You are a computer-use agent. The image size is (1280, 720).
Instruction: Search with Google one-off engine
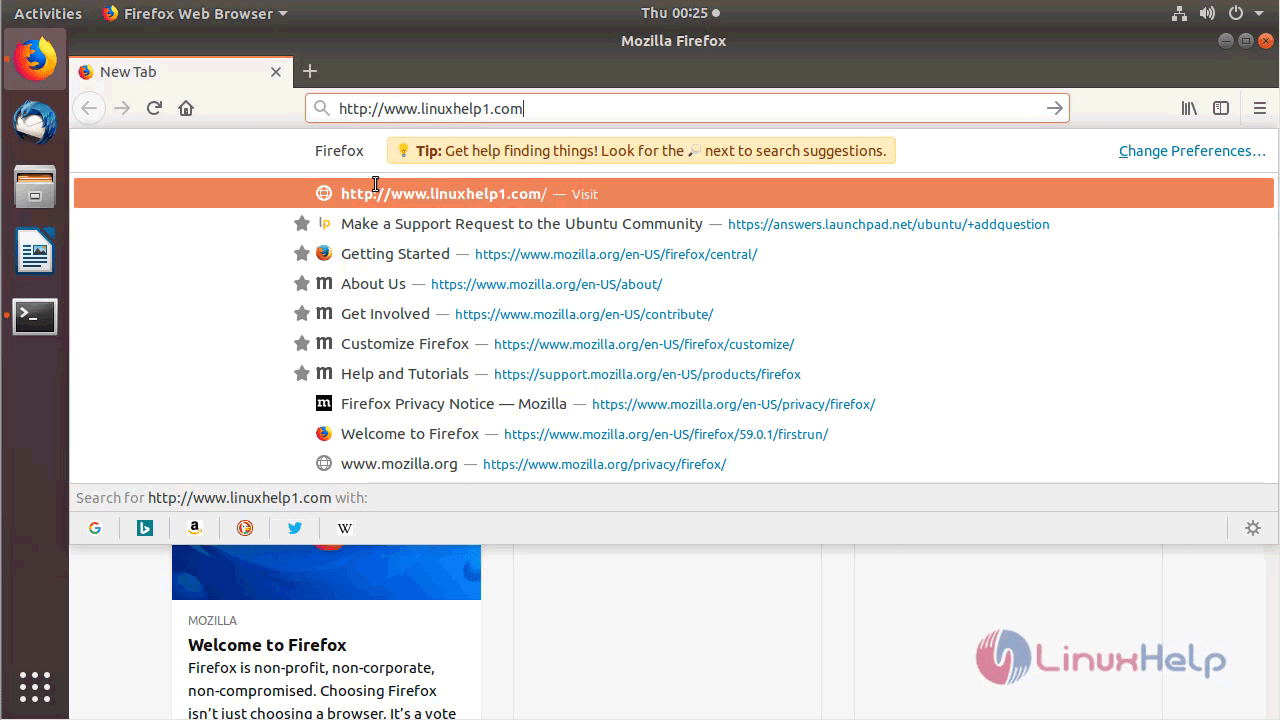pos(95,528)
